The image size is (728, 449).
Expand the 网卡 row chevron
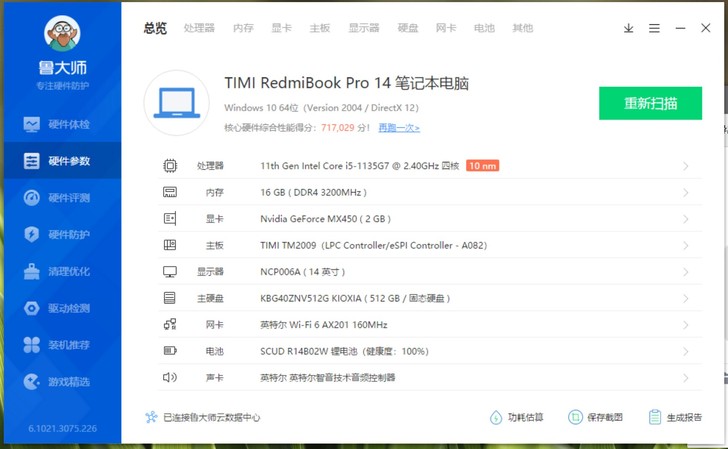[x=685, y=325]
